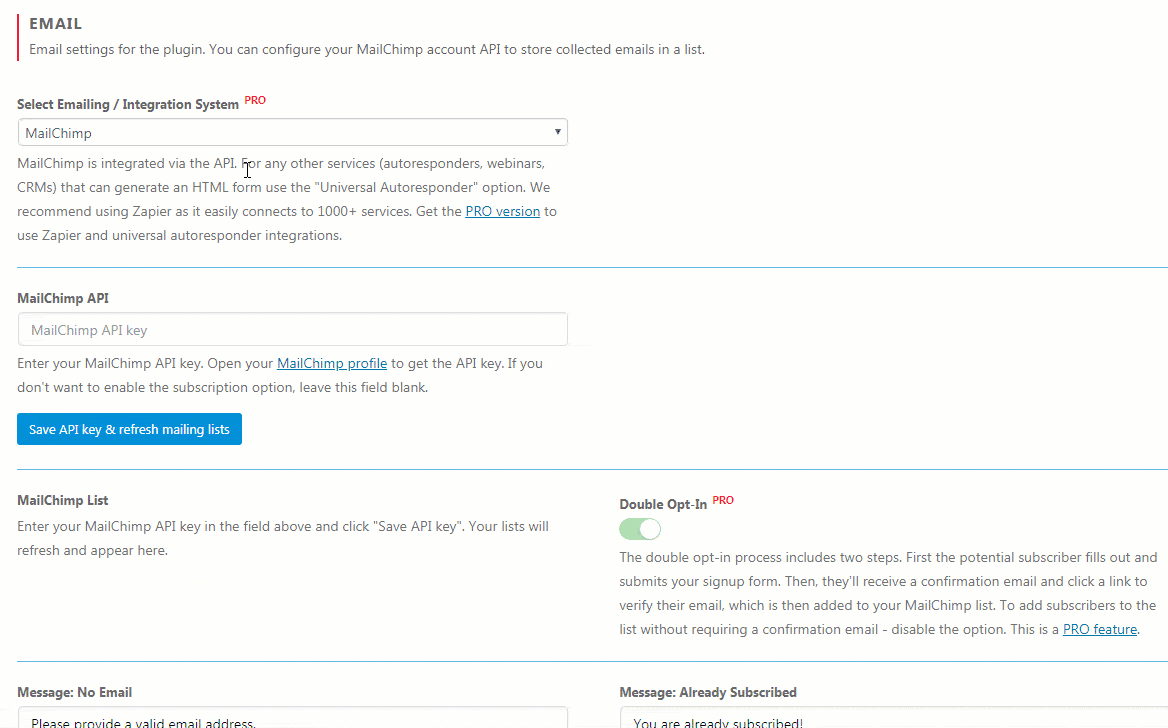This screenshot has height=728, width=1168.
Task: Click the PRO badge beside Select Emailing System
Action: (256, 100)
